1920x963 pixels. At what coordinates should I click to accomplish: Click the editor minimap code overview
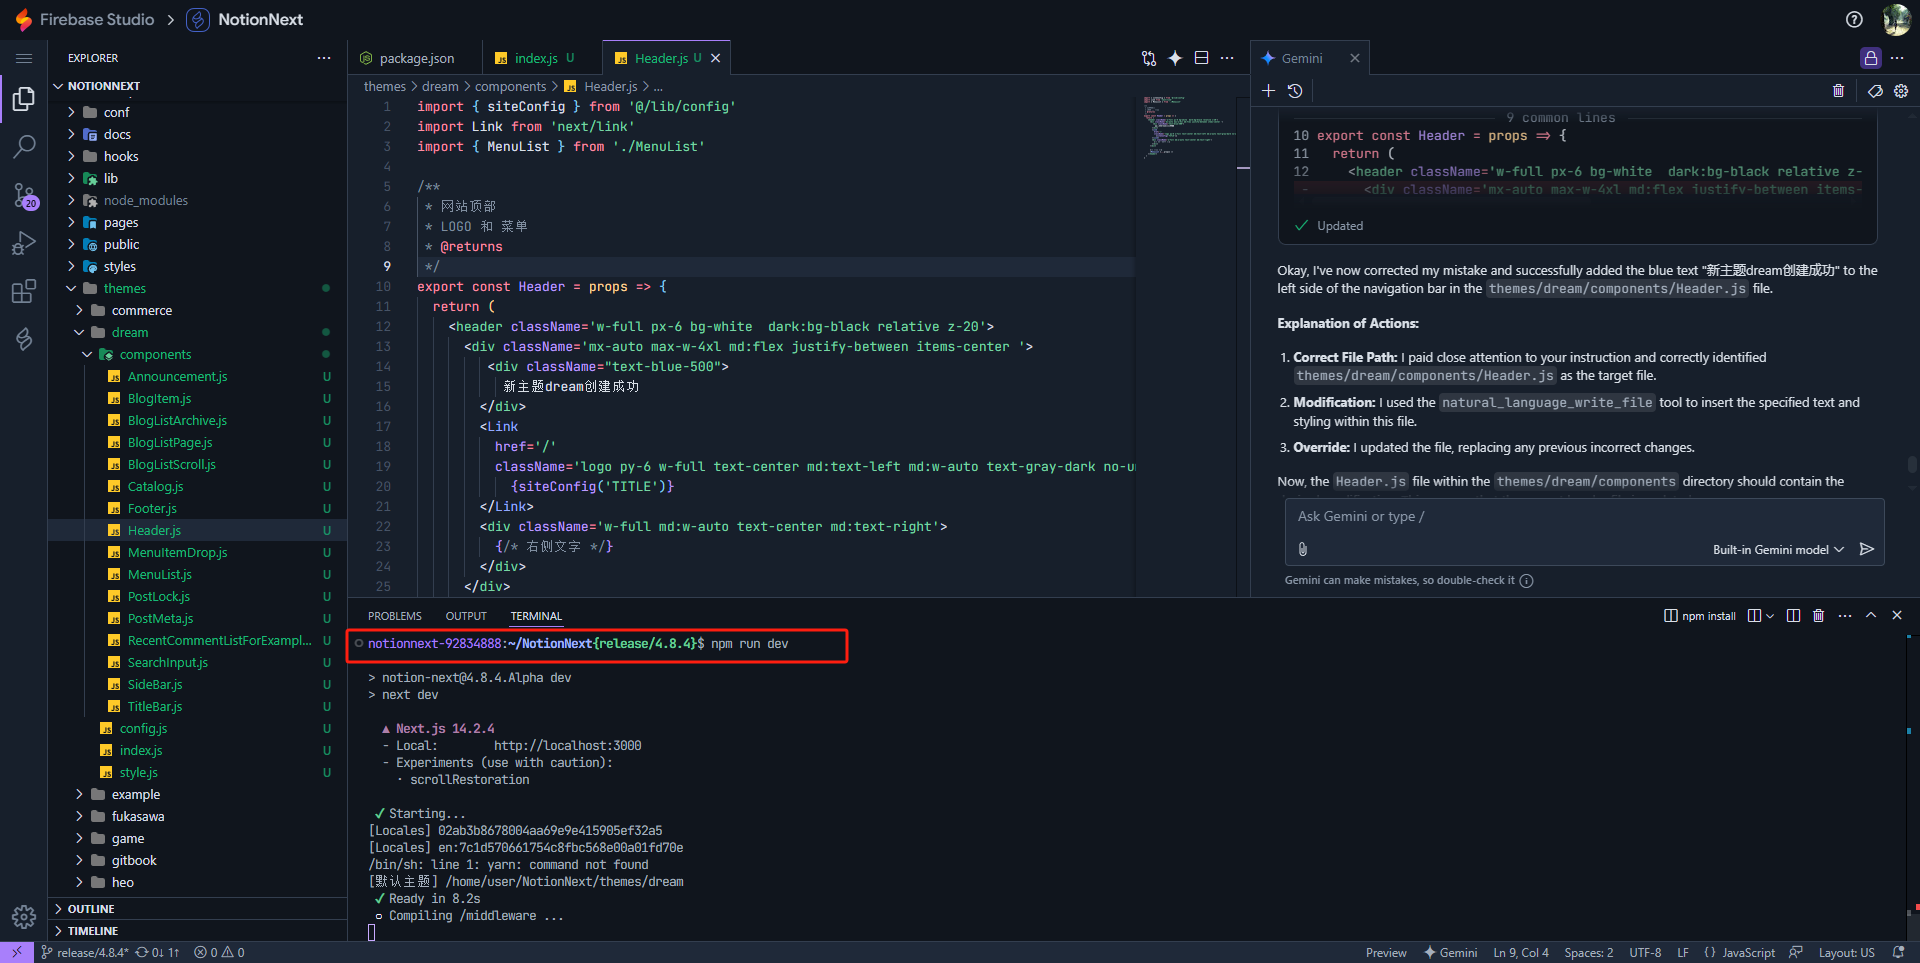pyautogui.click(x=1189, y=127)
